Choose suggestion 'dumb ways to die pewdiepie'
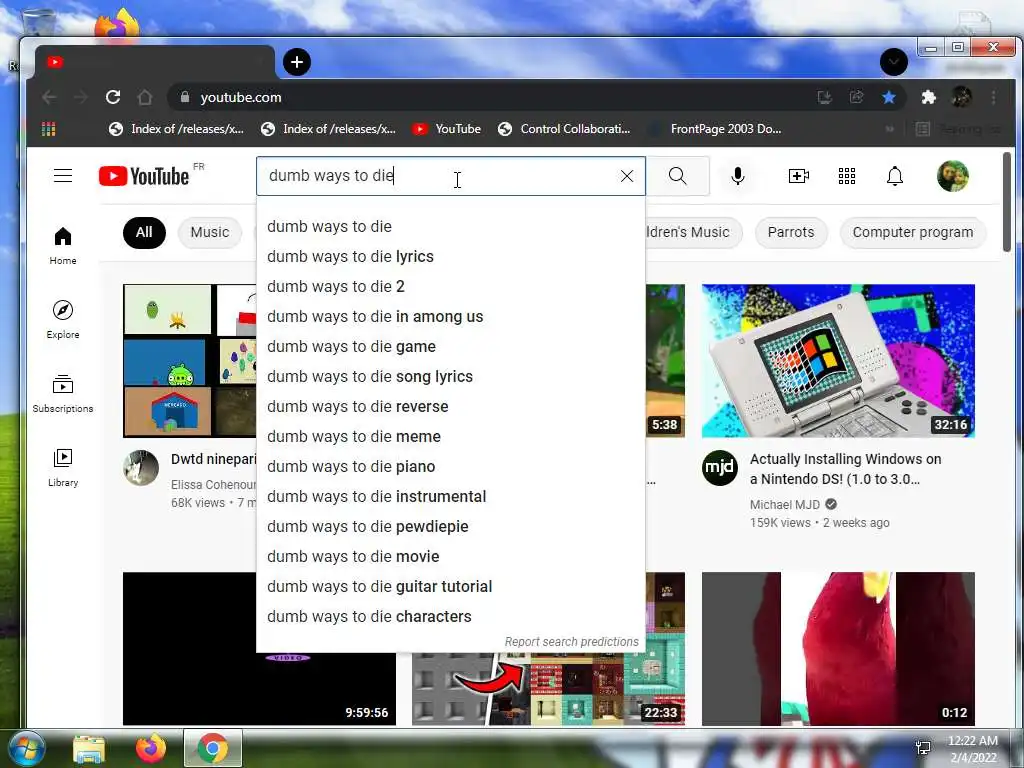The width and height of the screenshot is (1024, 768). pos(451,527)
